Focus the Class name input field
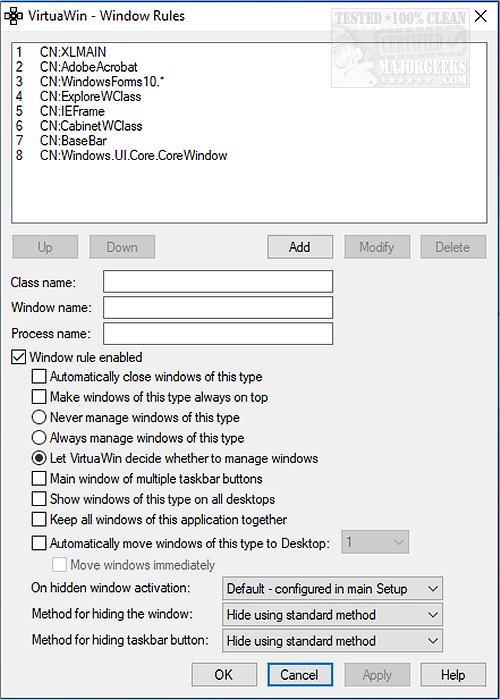The height and width of the screenshot is (700, 500). point(218,282)
